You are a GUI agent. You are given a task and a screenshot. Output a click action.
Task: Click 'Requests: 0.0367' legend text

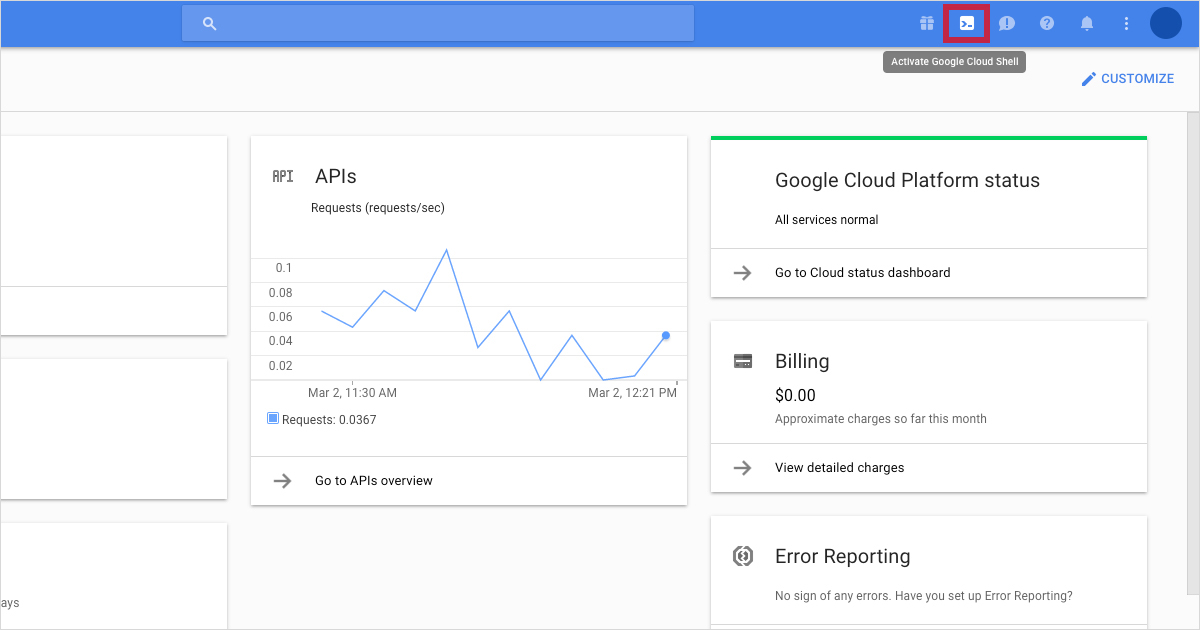(329, 420)
